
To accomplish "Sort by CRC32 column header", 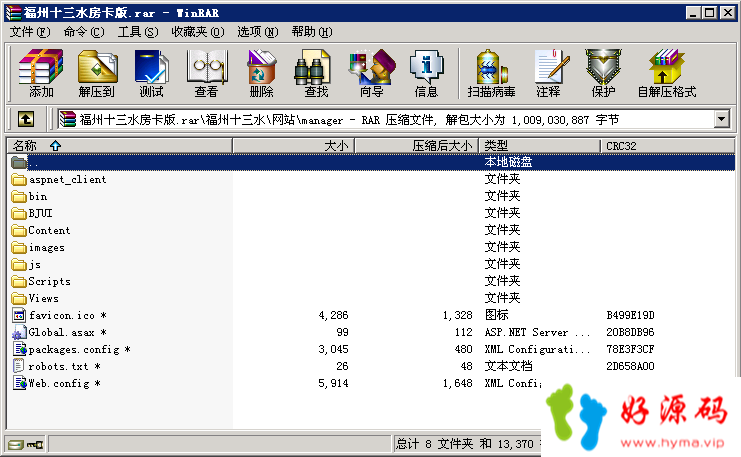I will 667,146.
